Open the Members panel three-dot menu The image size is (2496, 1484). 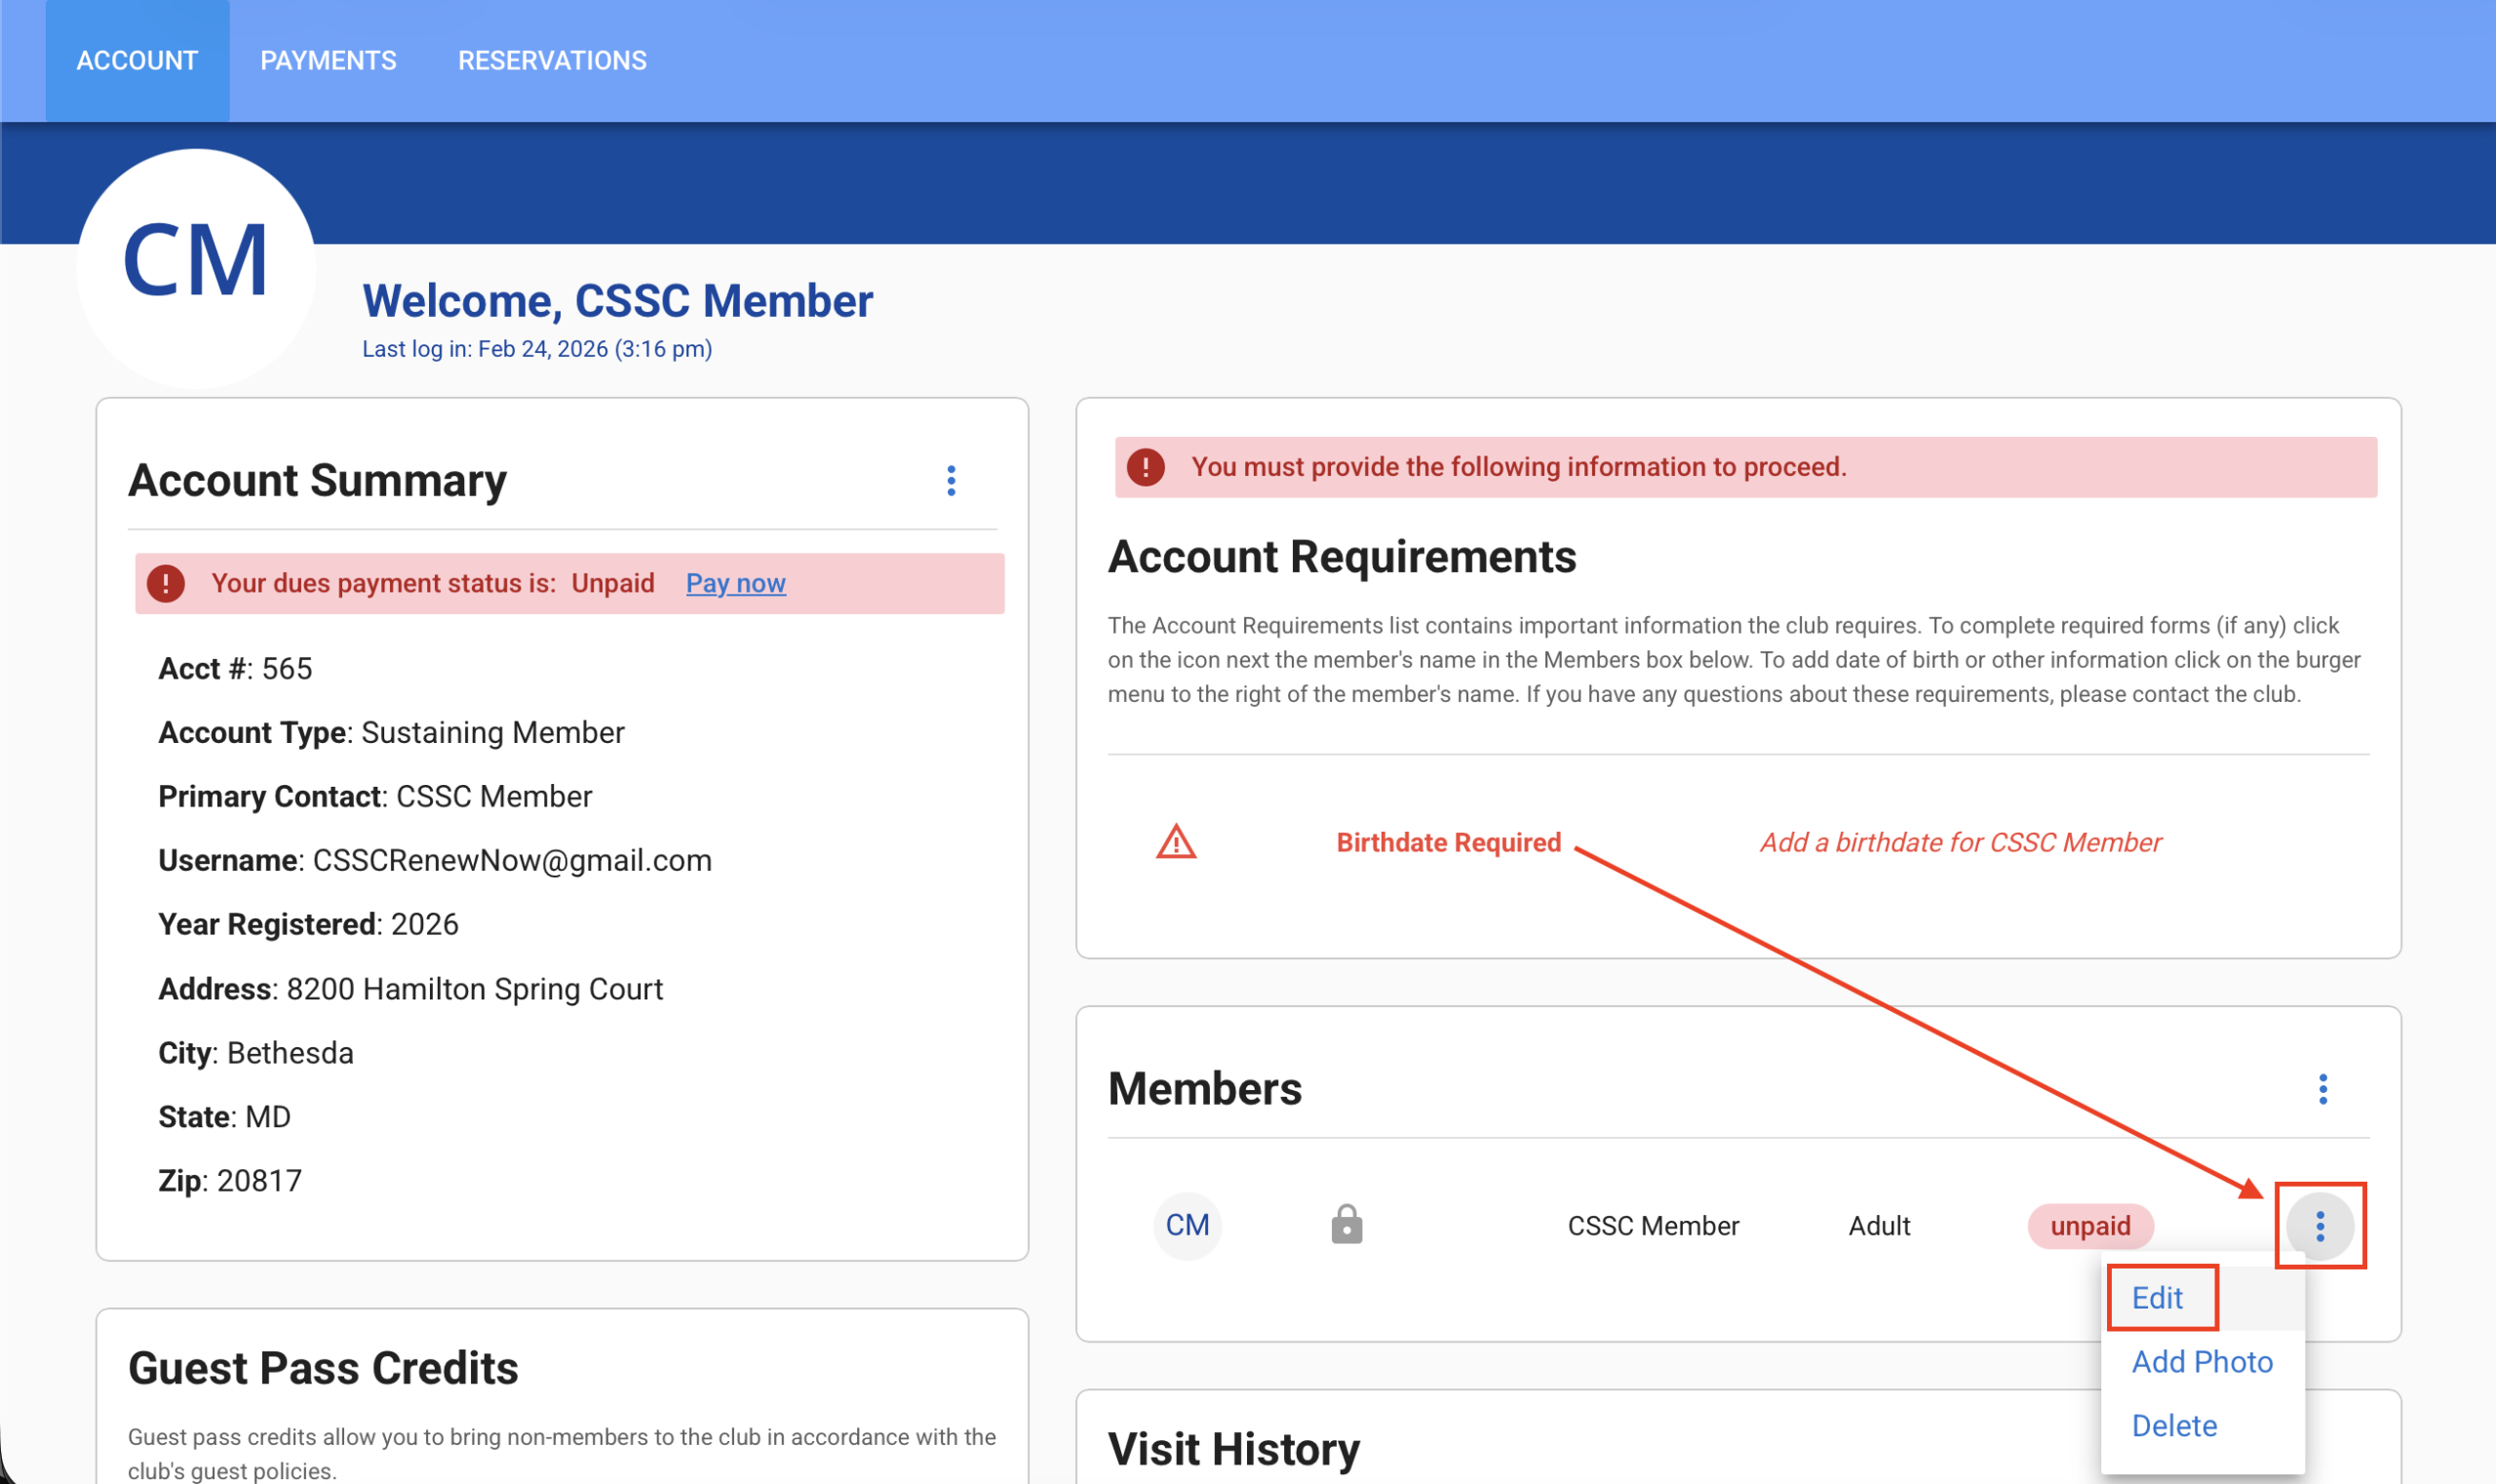[2322, 1089]
